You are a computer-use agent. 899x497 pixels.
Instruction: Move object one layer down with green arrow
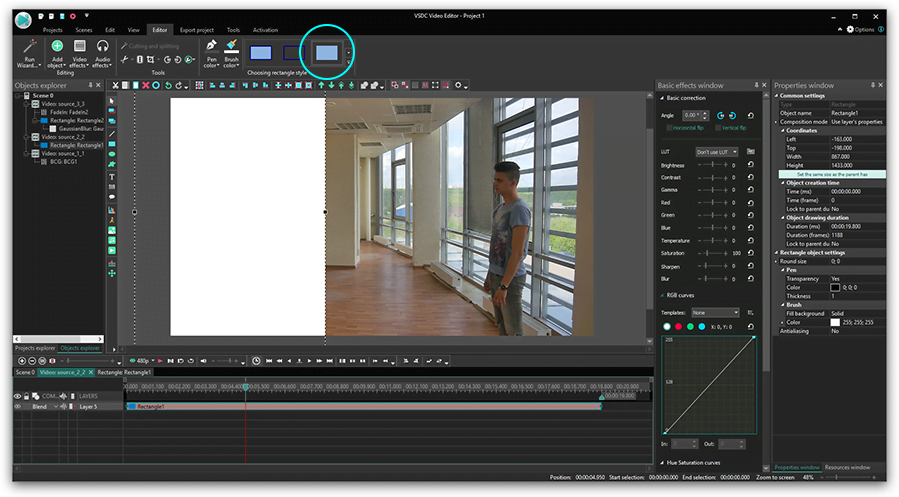pyautogui.click(x=331, y=85)
